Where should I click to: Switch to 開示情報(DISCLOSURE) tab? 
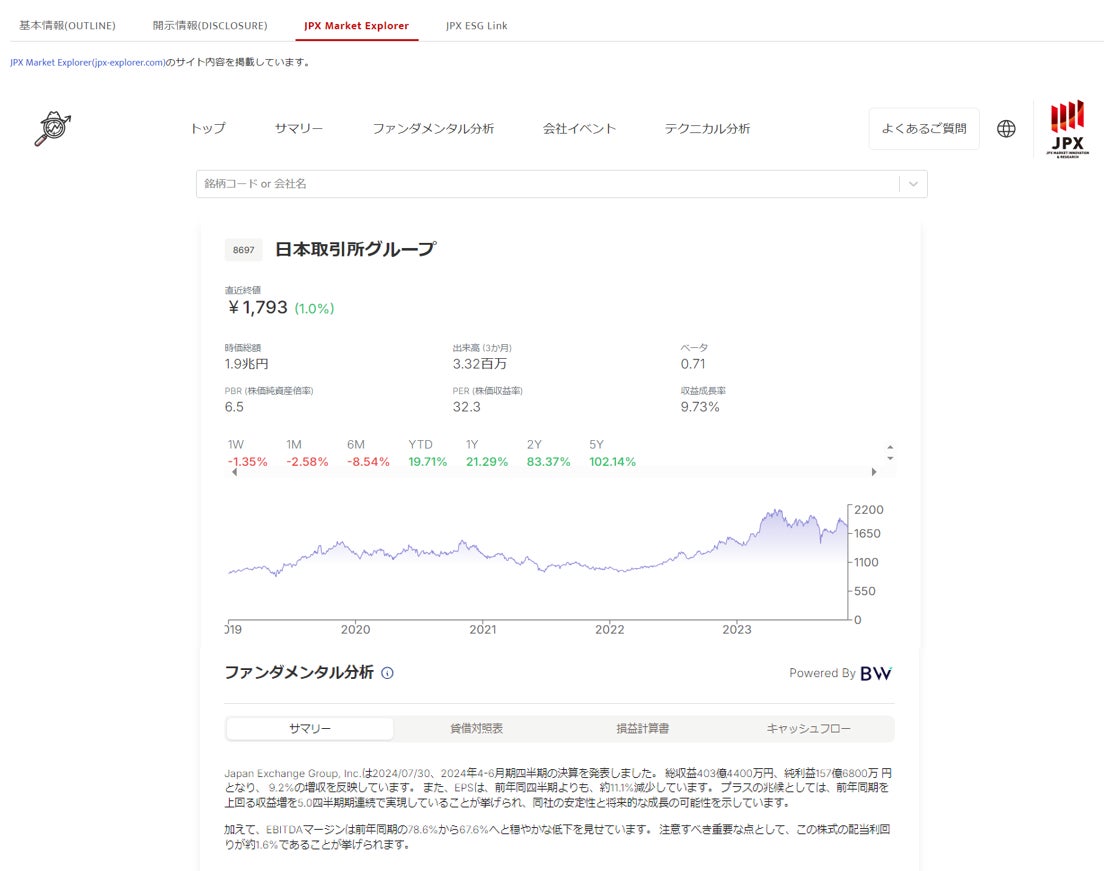tap(210, 26)
